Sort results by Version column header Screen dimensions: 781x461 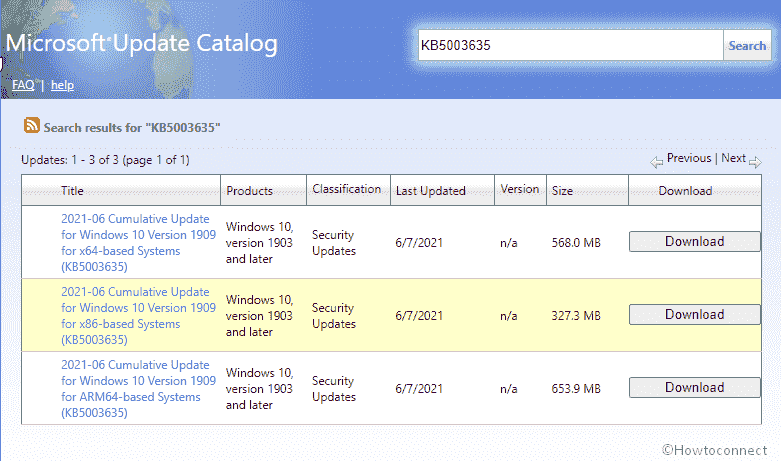[x=519, y=189]
